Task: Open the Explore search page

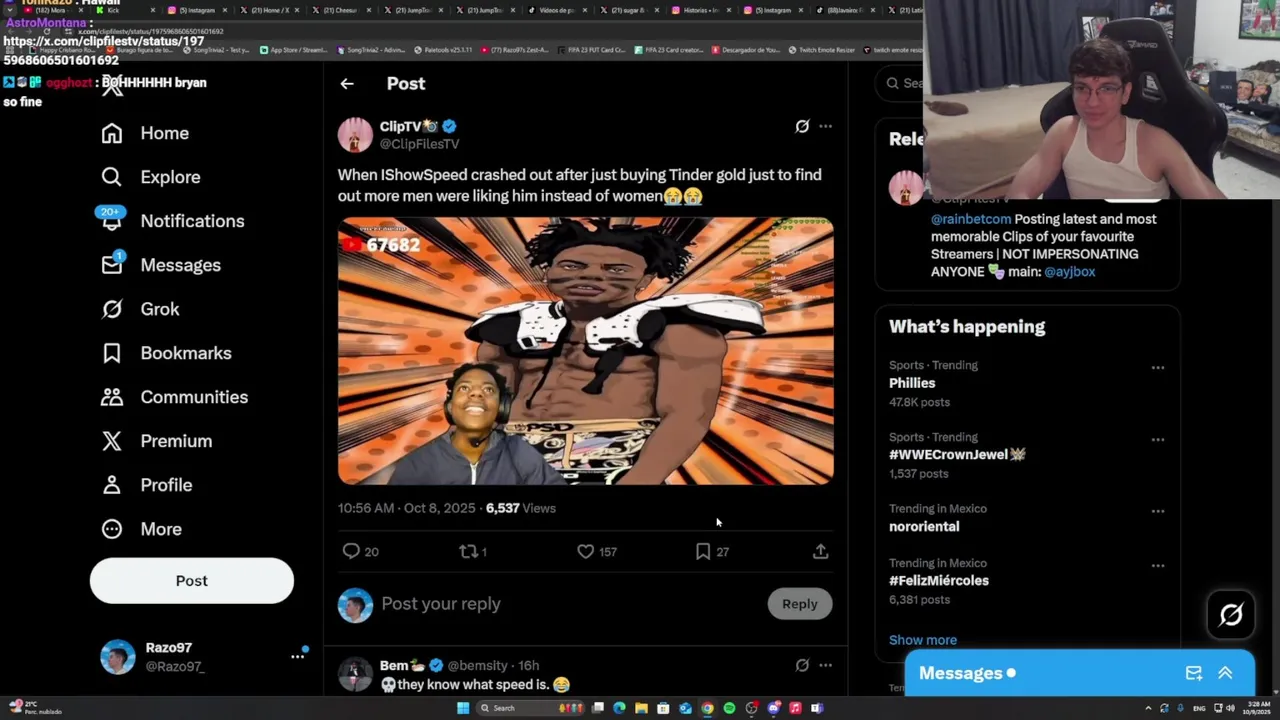Action: pyautogui.click(x=150, y=177)
